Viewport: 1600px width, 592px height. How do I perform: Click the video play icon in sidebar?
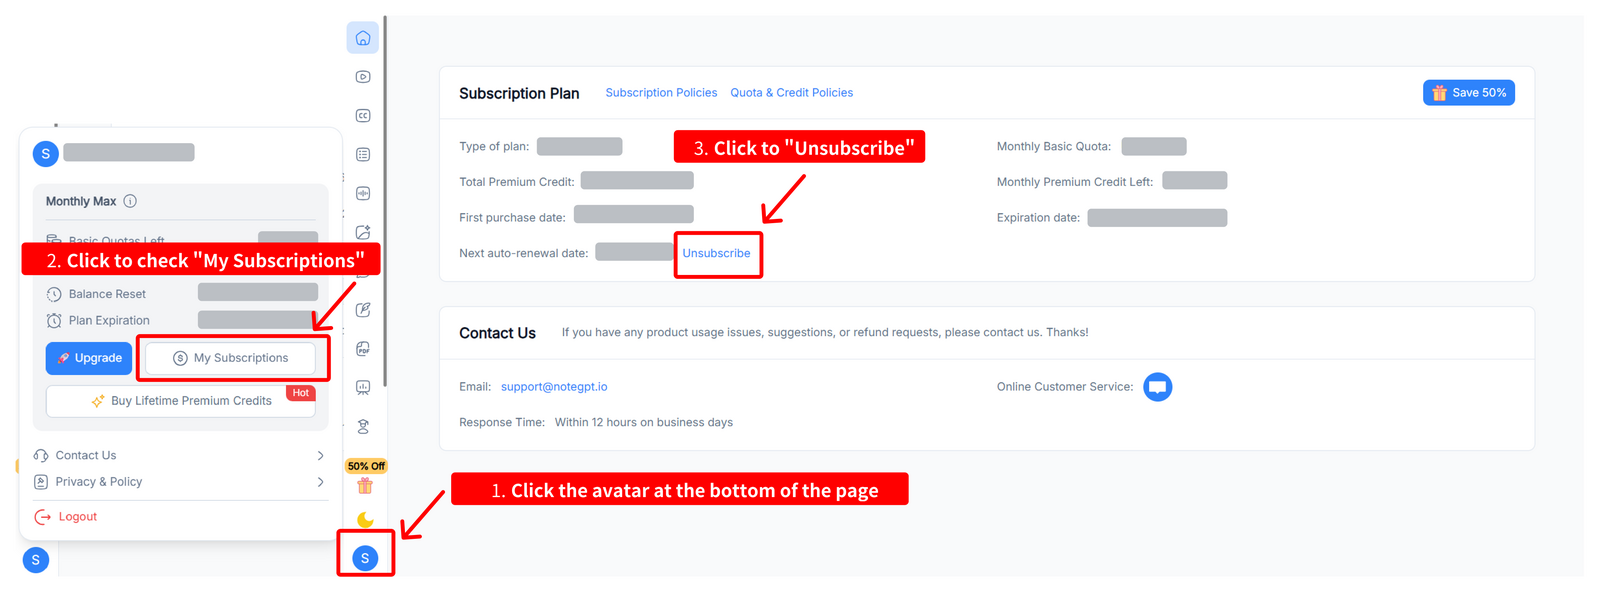coord(363,77)
